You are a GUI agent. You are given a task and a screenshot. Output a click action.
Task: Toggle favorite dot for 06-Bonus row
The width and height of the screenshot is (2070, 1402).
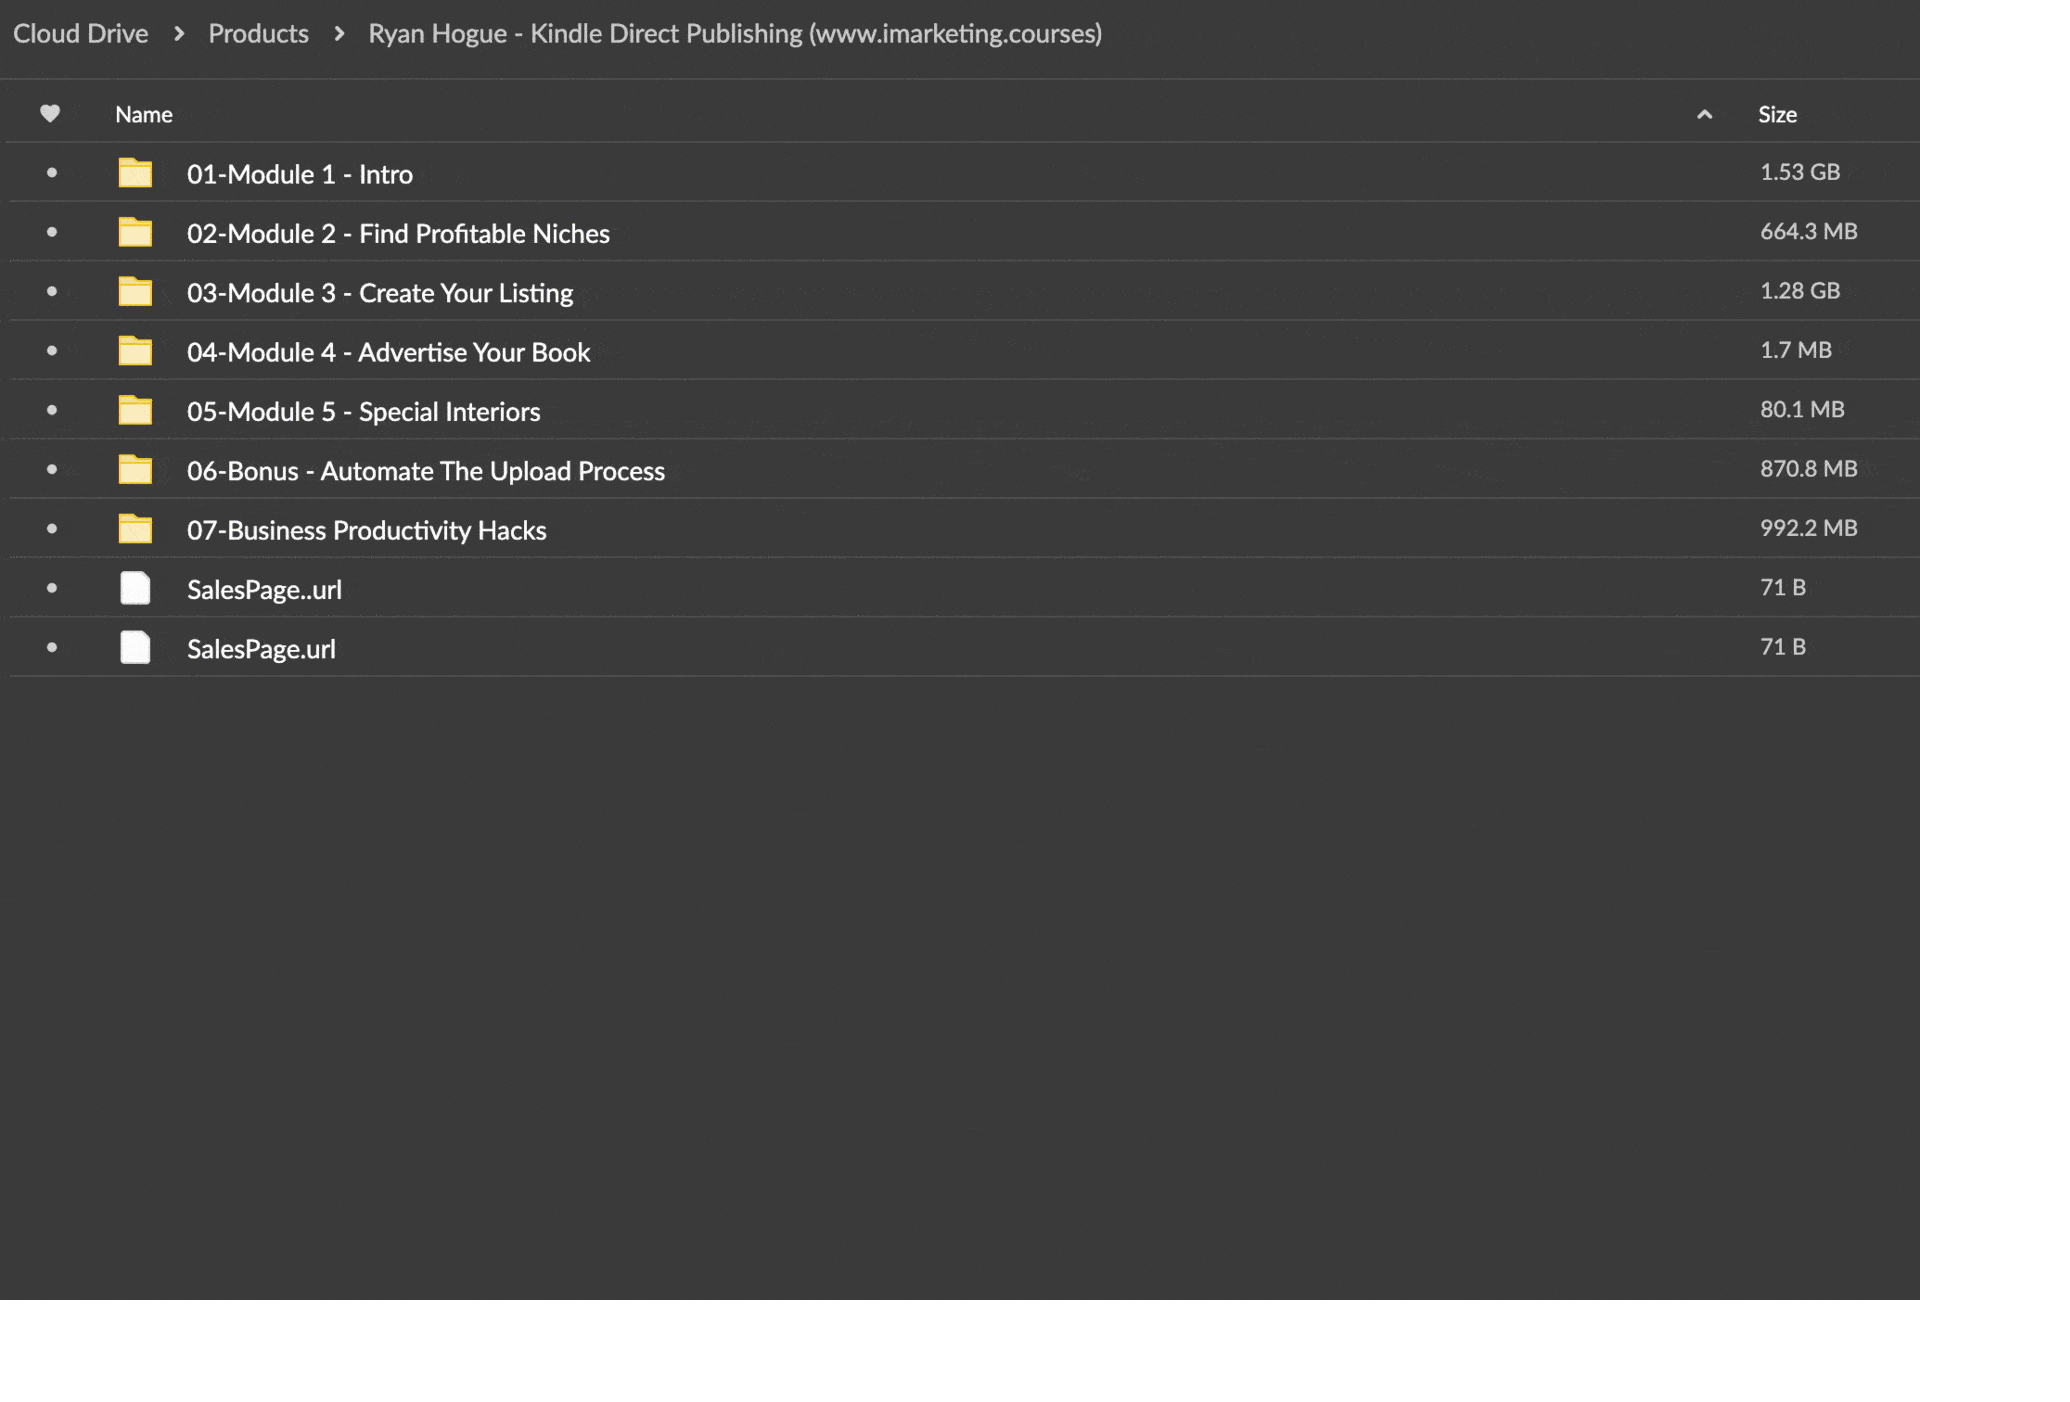(52, 469)
